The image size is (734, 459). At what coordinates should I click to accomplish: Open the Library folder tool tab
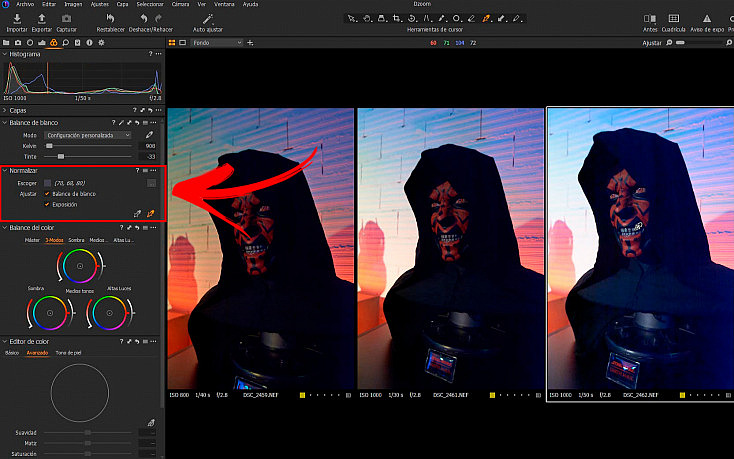(x=6, y=43)
